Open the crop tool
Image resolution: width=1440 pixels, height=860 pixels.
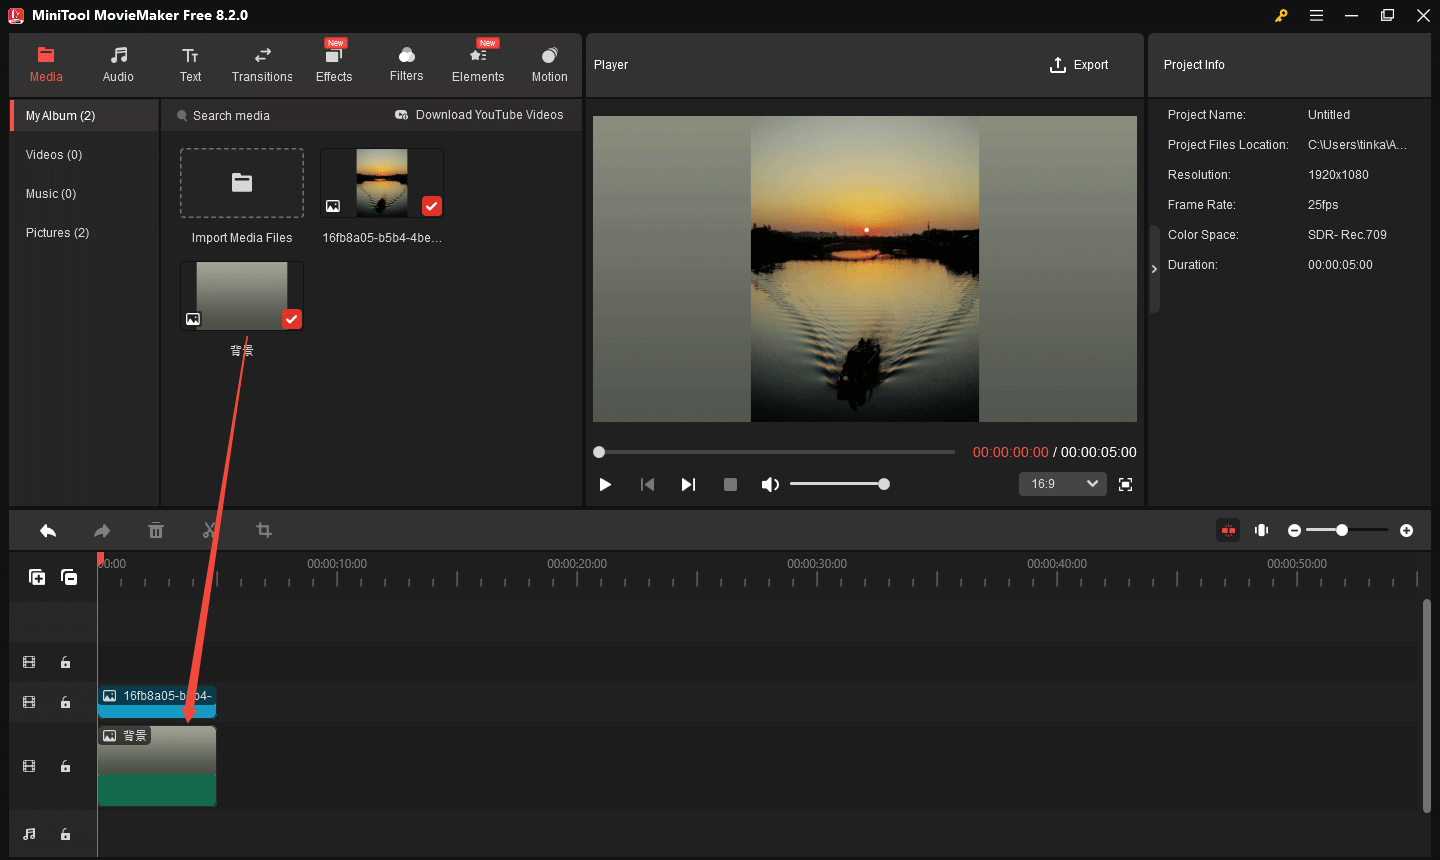tap(264, 531)
